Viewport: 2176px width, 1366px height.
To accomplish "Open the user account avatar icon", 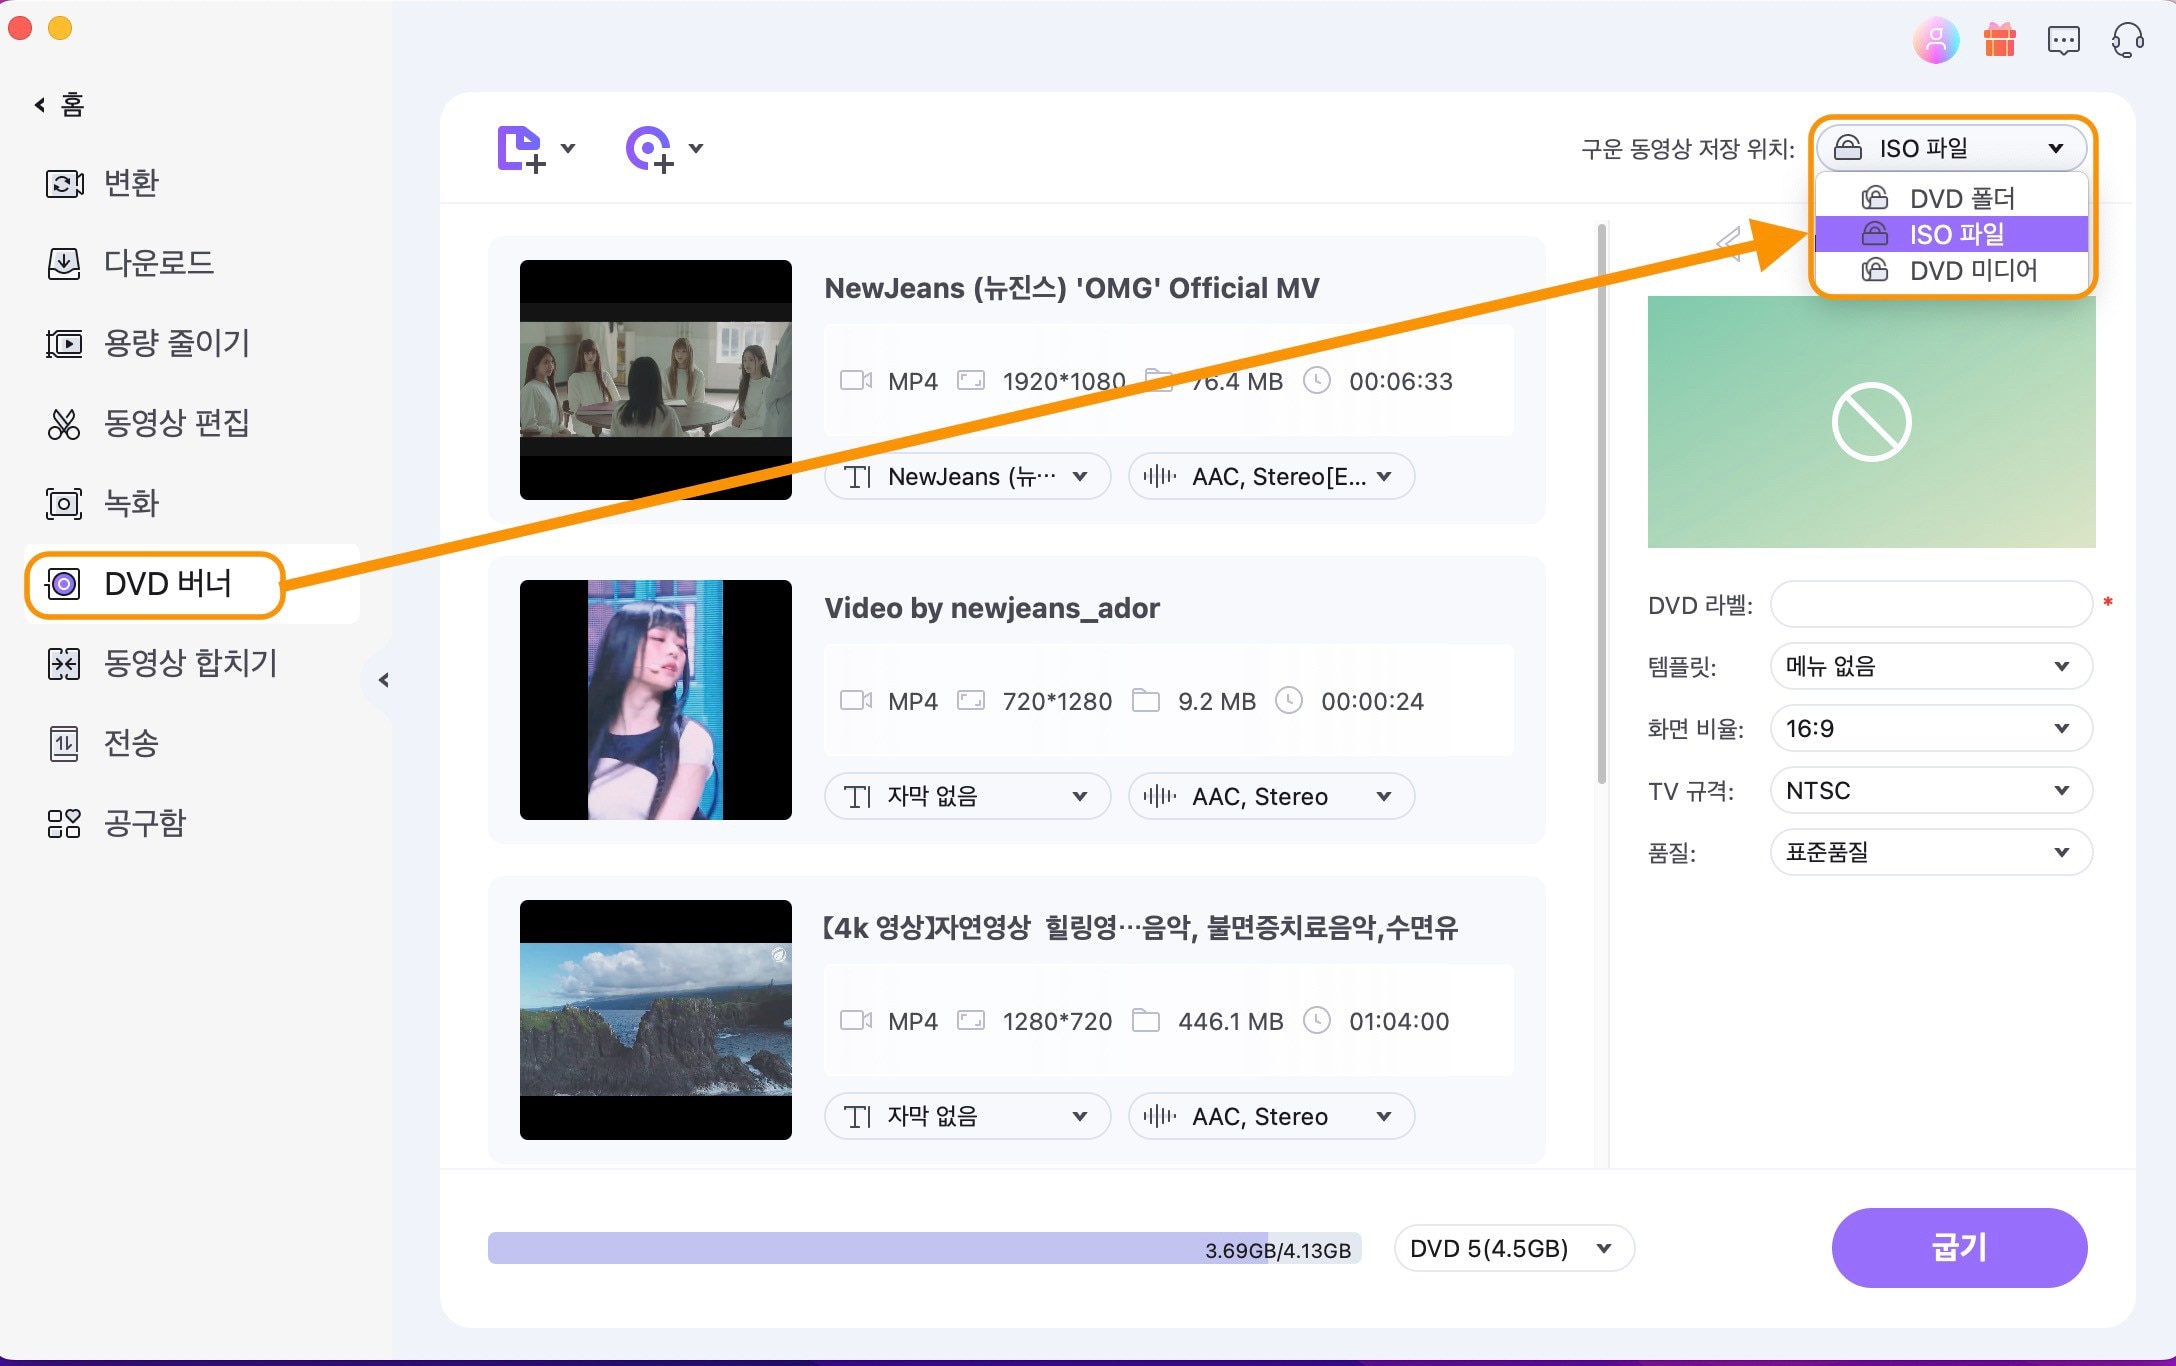I will pyautogui.click(x=1935, y=40).
